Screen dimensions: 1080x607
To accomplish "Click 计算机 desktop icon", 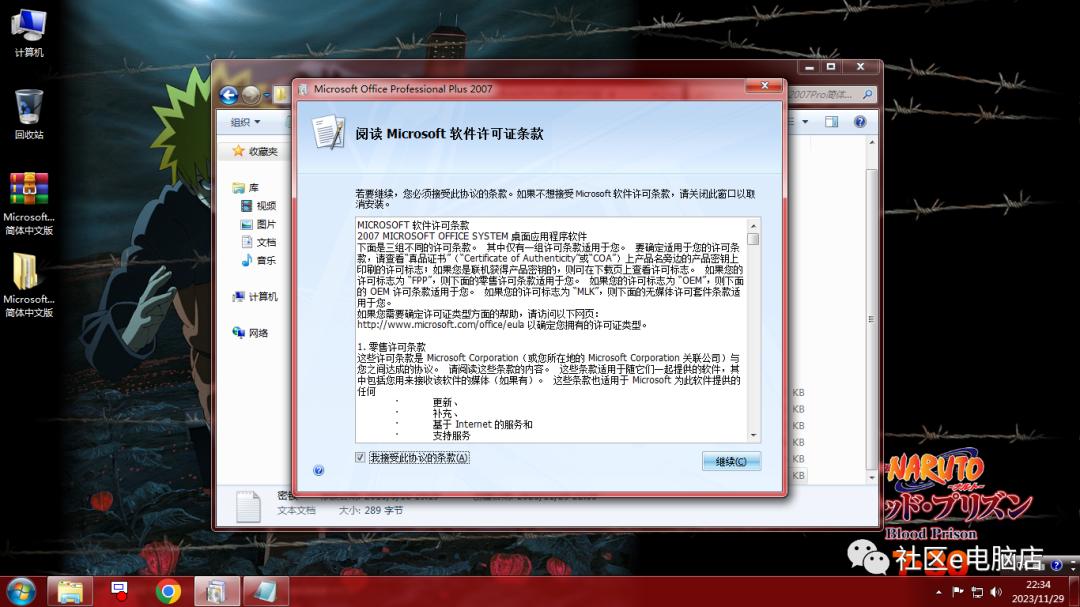I will coord(29,33).
